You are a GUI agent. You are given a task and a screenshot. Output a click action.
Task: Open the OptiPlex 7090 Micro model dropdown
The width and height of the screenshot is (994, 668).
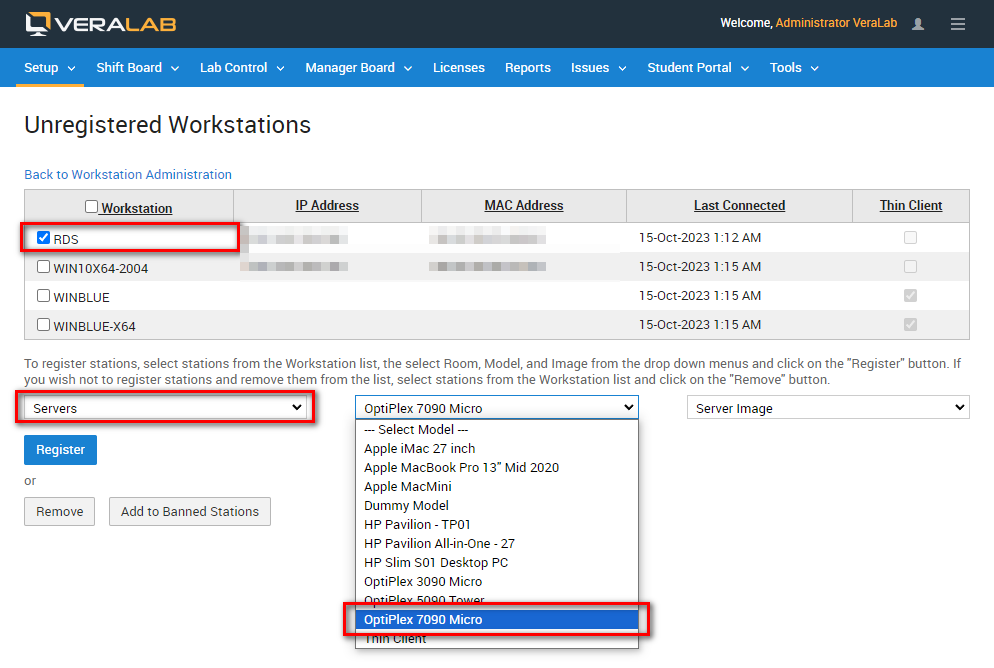tap(496, 408)
